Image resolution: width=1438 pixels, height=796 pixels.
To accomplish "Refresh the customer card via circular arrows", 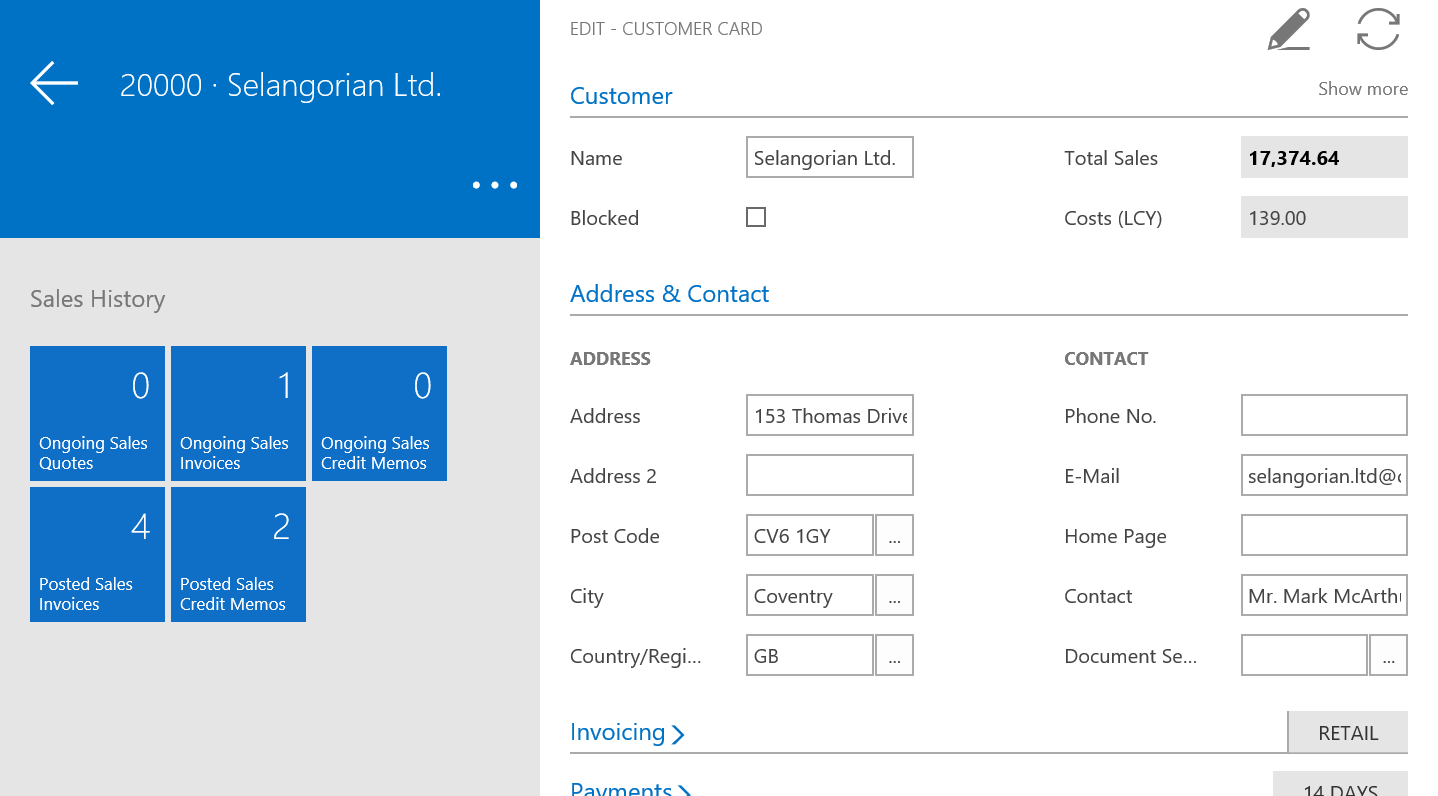I will pos(1378,29).
